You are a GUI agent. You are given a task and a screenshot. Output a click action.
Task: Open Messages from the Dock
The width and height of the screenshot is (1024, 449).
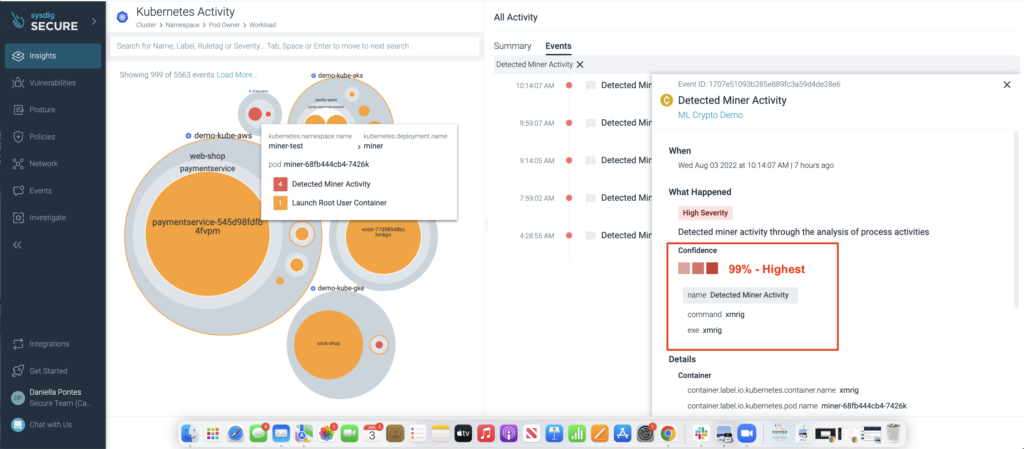[x=259, y=432]
